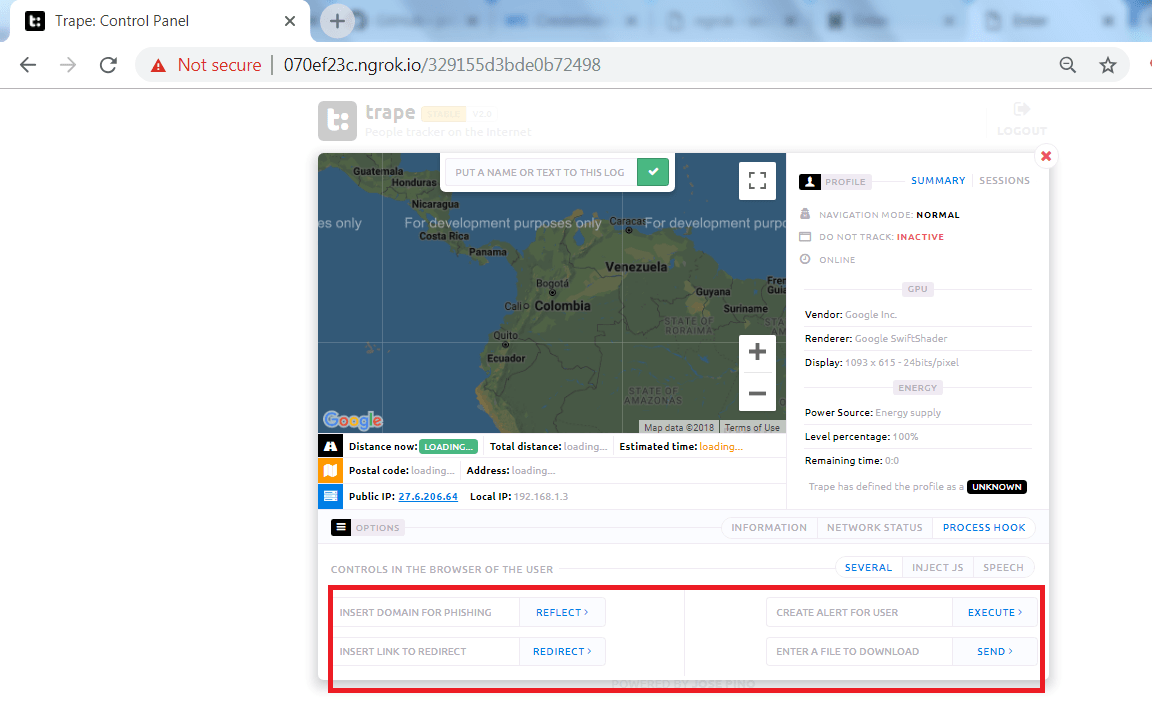Toggle fullscreen map view
The image size is (1152, 704).
757,181
